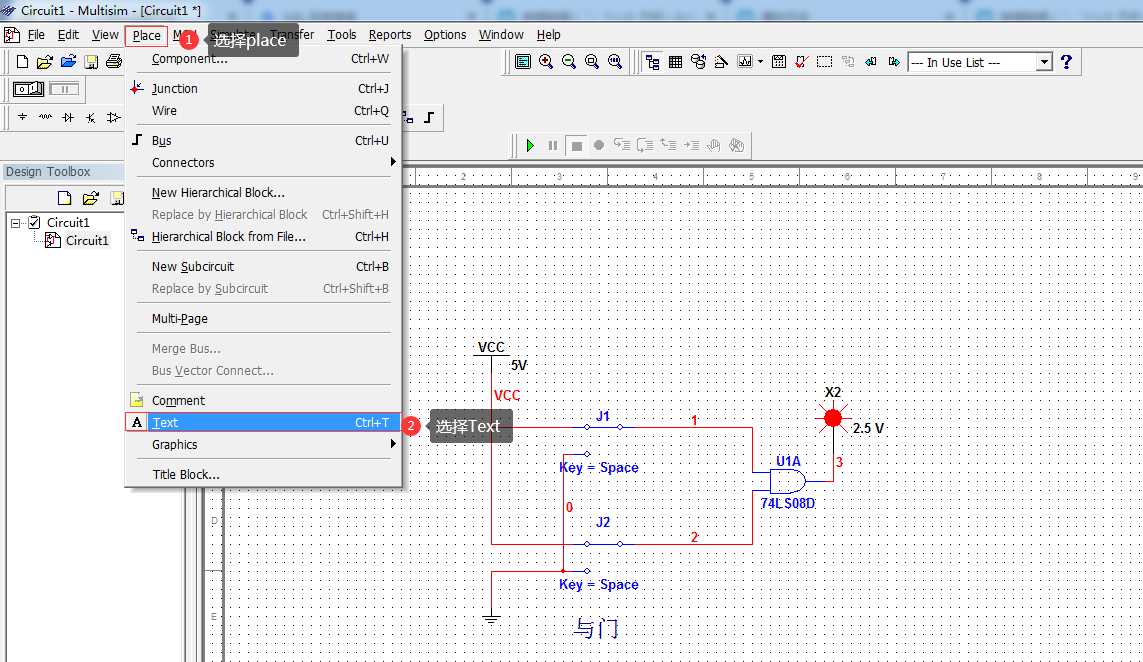Toggle switch J2 in the circuit
The height and width of the screenshot is (662, 1143).
(x=603, y=543)
